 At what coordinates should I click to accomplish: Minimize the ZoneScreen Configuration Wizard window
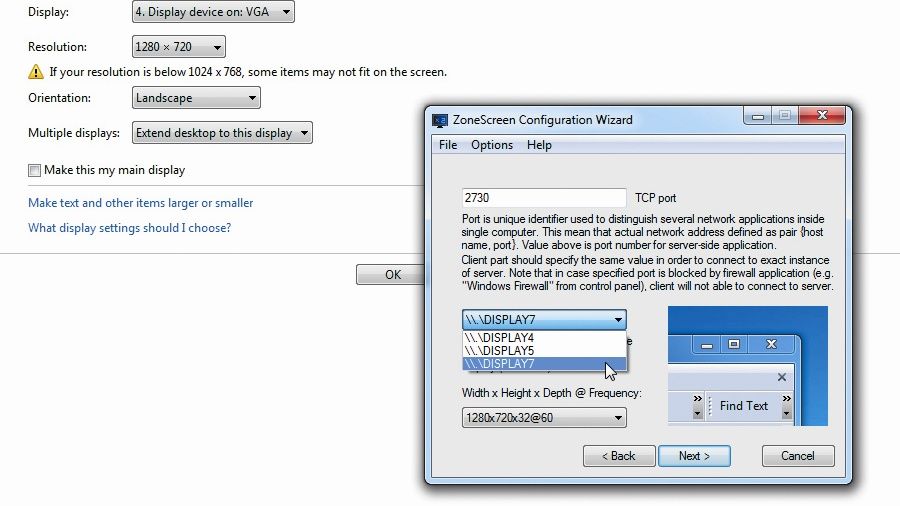point(758,116)
